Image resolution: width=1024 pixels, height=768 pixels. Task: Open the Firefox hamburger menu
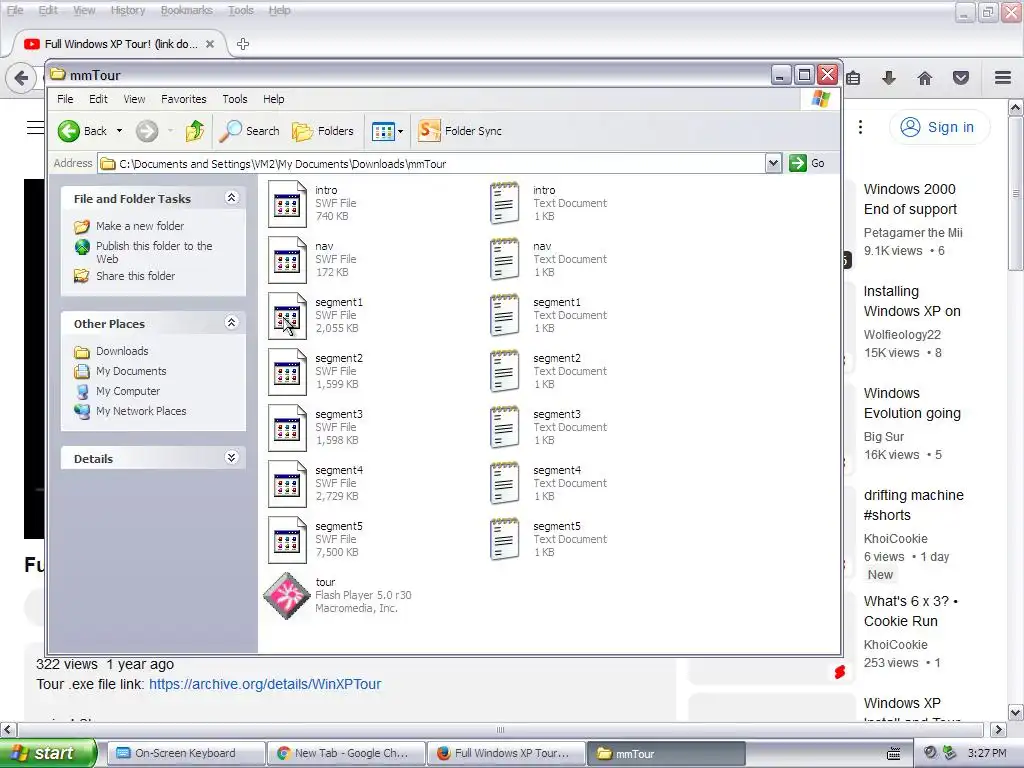[x=1003, y=78]
